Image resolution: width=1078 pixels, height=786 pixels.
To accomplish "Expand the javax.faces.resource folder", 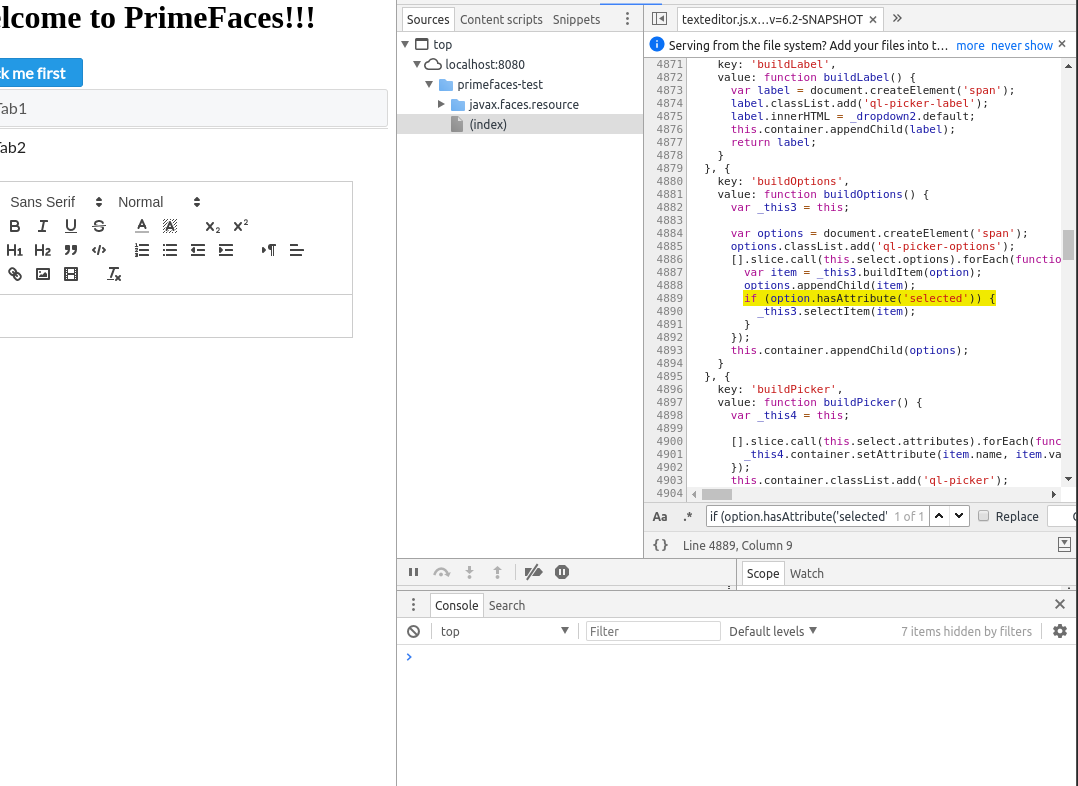I will pos(440,104).
